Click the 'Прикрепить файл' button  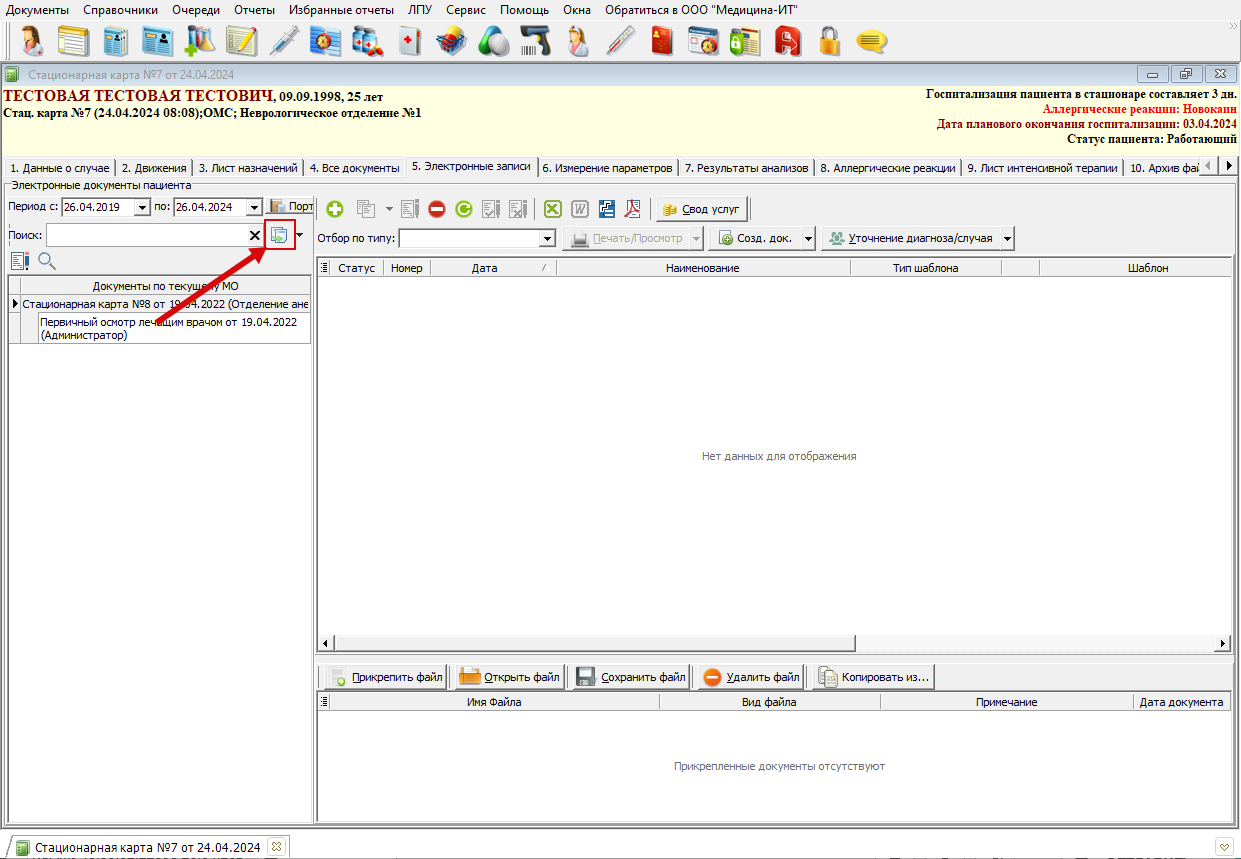(x=386, y=677)
